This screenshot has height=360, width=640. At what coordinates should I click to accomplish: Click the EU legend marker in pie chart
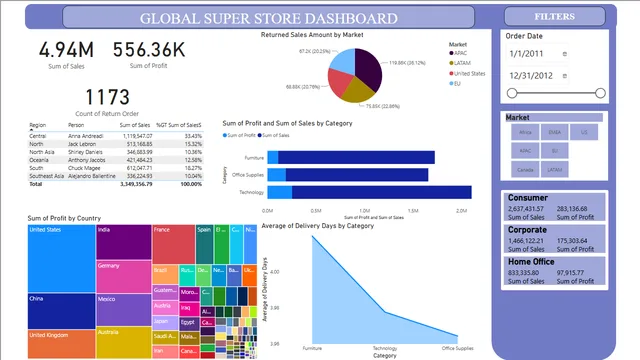point(451,83)
